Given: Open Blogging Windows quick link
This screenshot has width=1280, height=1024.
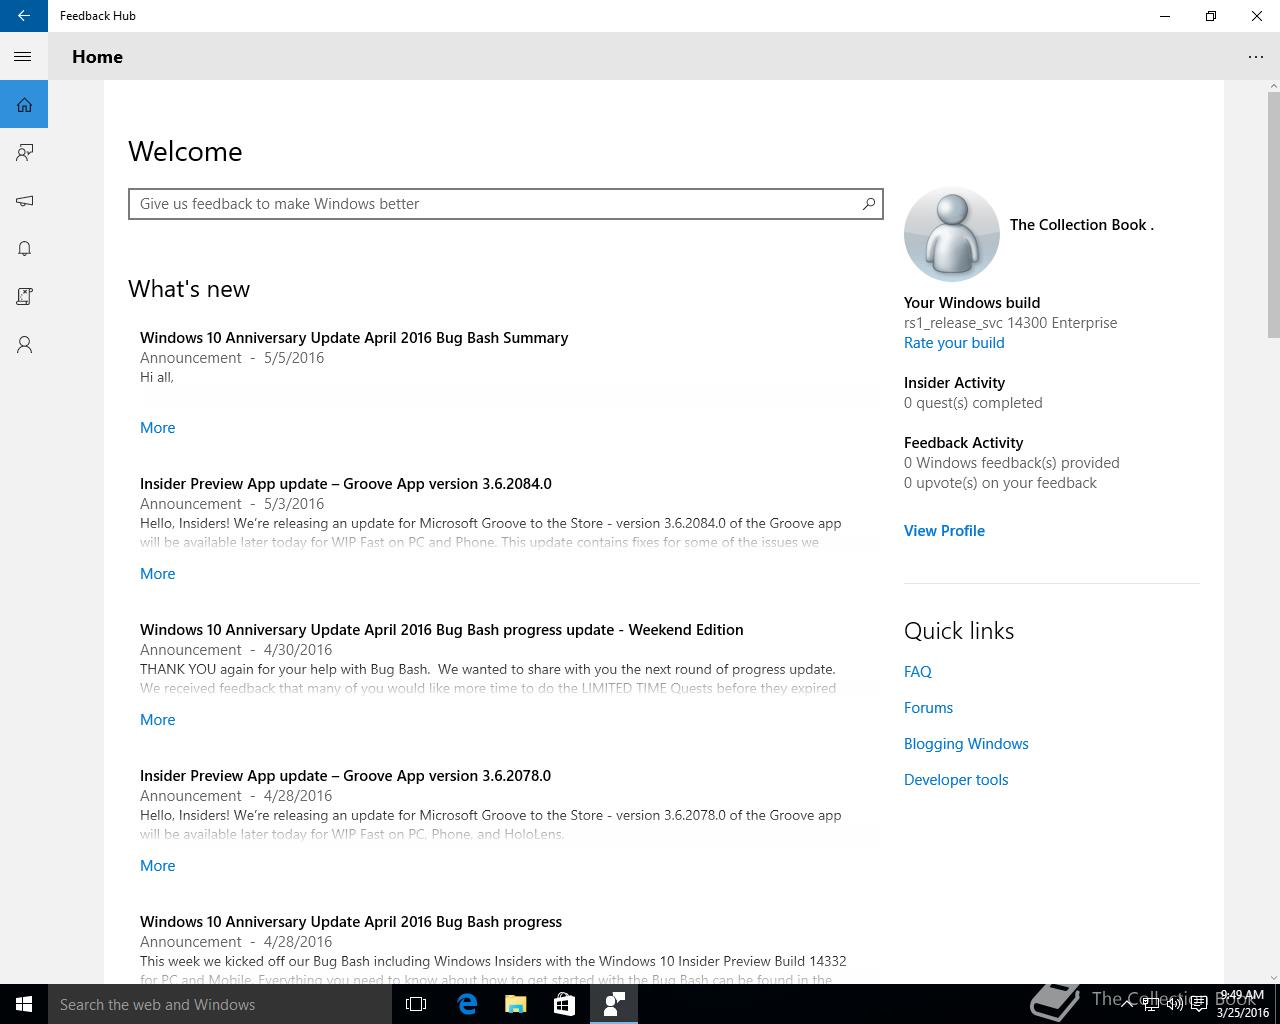Looking at the screenshot, I should [x=966, y=744].
